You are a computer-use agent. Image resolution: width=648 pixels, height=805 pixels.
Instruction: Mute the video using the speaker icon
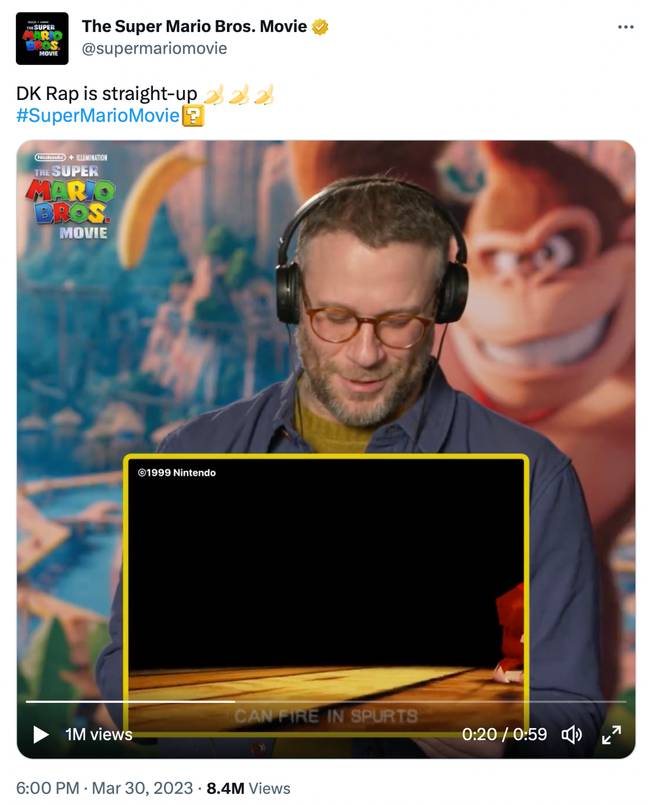(x=571, y=735)
